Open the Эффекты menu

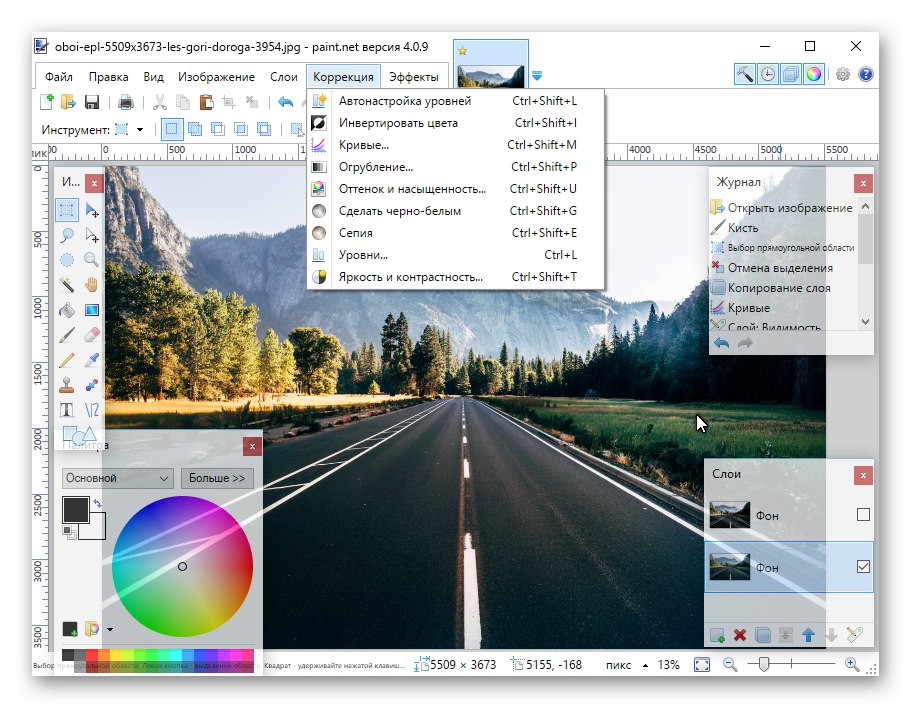click(413, 76)
